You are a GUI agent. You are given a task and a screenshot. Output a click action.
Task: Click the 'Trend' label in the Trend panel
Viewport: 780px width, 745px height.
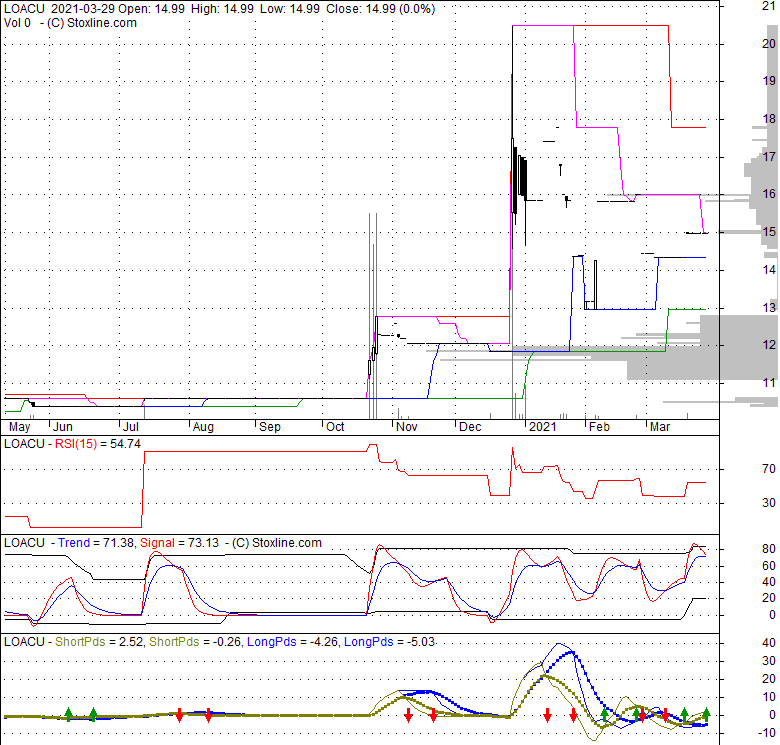click(74, 543)
